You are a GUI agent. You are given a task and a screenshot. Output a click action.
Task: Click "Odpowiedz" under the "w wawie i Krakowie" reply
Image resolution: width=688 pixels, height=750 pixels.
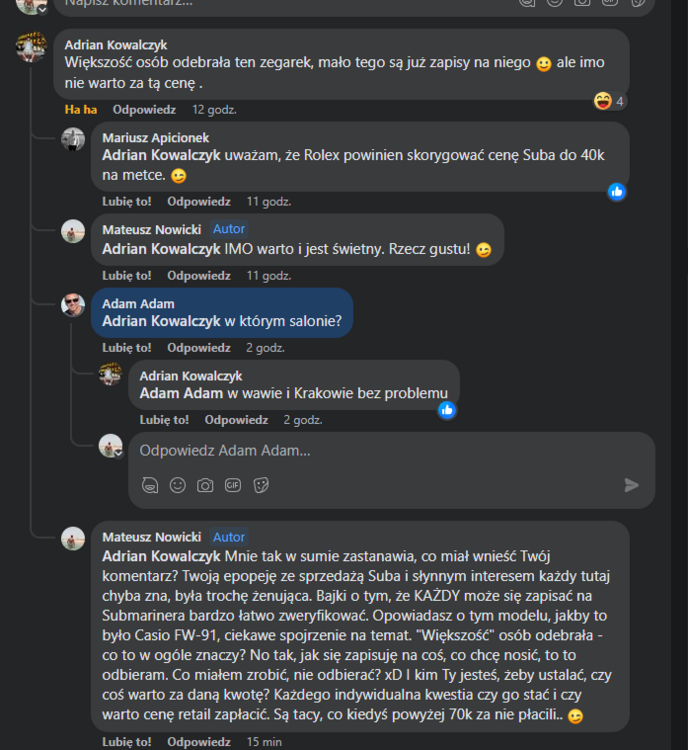coord(236,420)
